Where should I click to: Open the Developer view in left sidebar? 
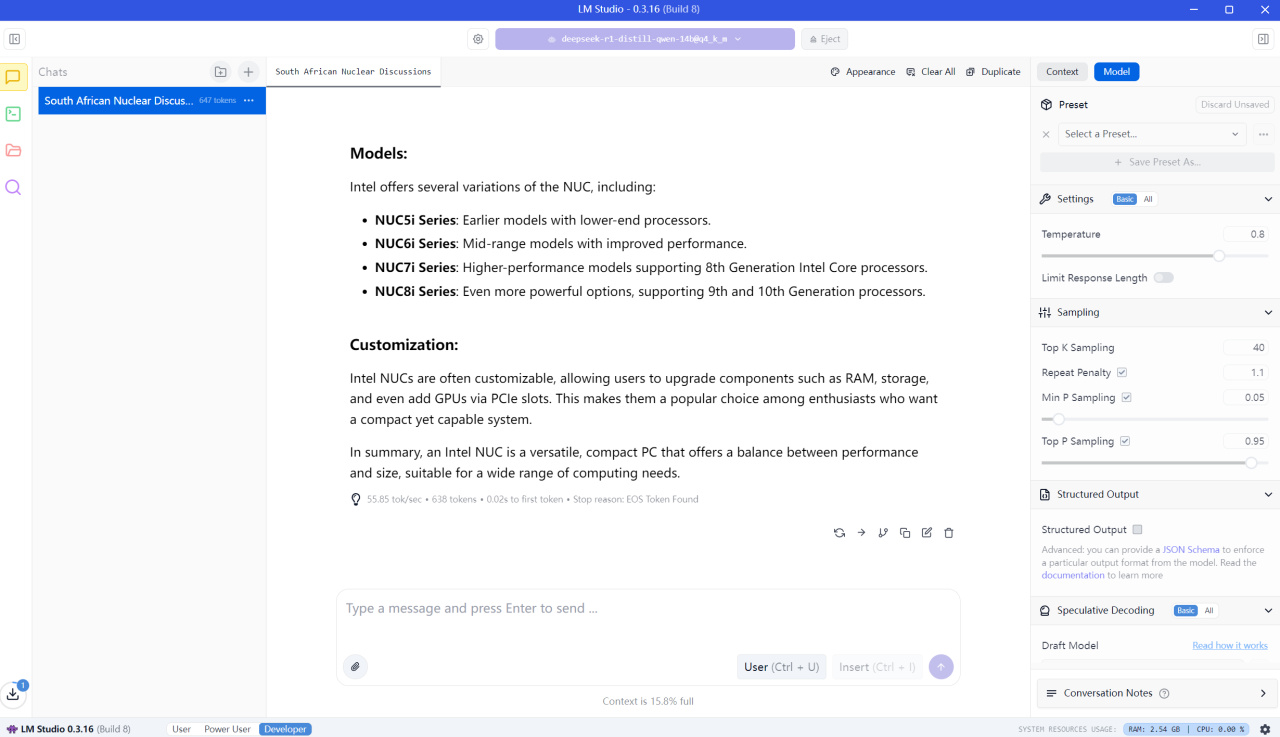(x=13, y=114)
